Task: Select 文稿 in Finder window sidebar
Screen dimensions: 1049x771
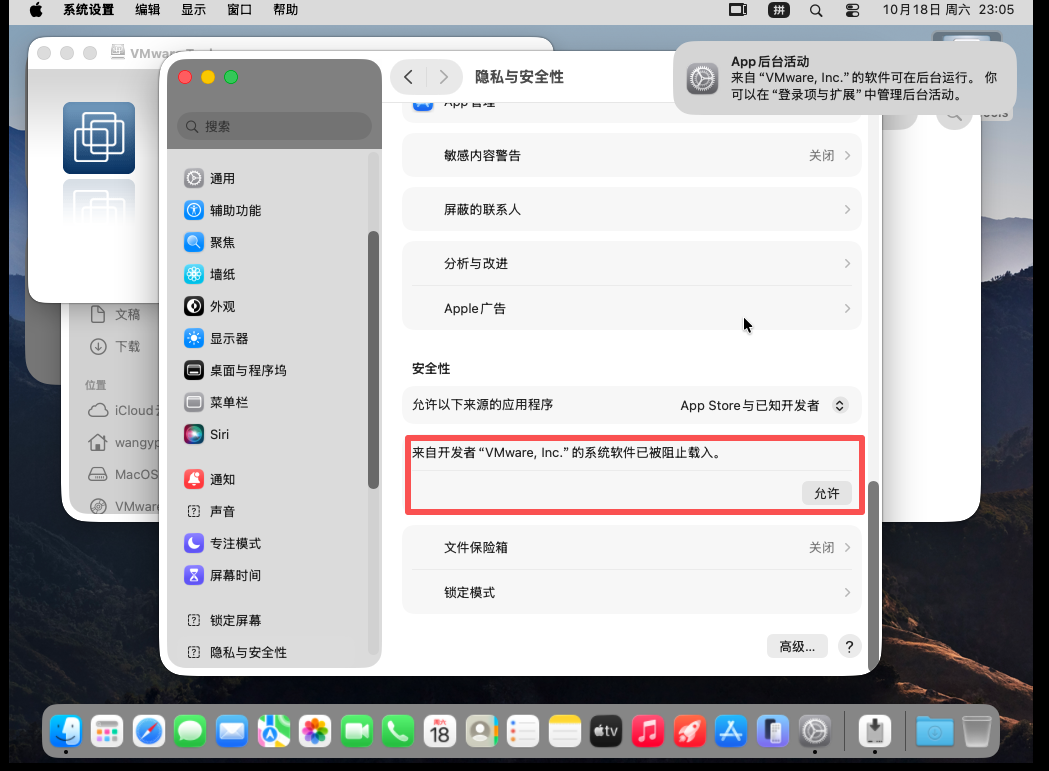Action: (x=116, y=315)
